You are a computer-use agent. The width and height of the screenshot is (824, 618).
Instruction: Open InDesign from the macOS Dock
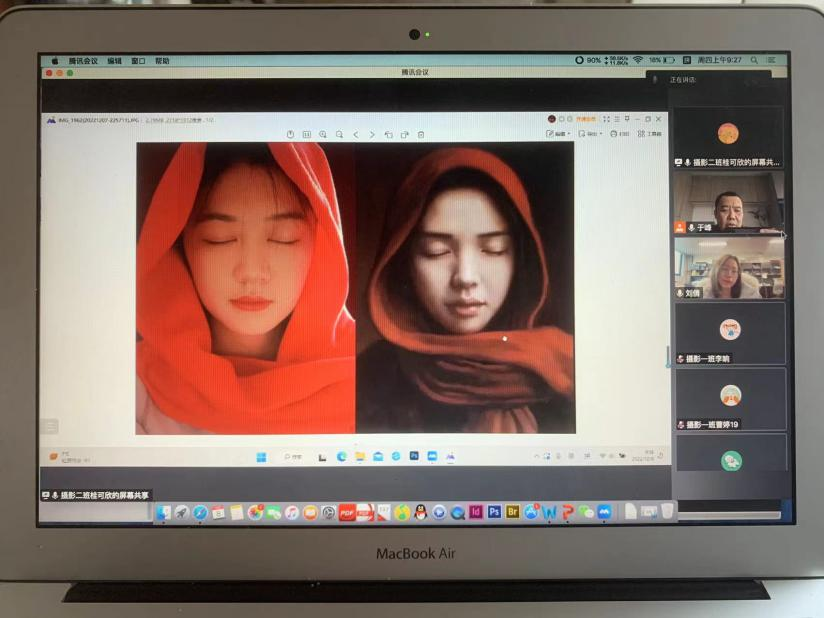[x=476, y=512]
